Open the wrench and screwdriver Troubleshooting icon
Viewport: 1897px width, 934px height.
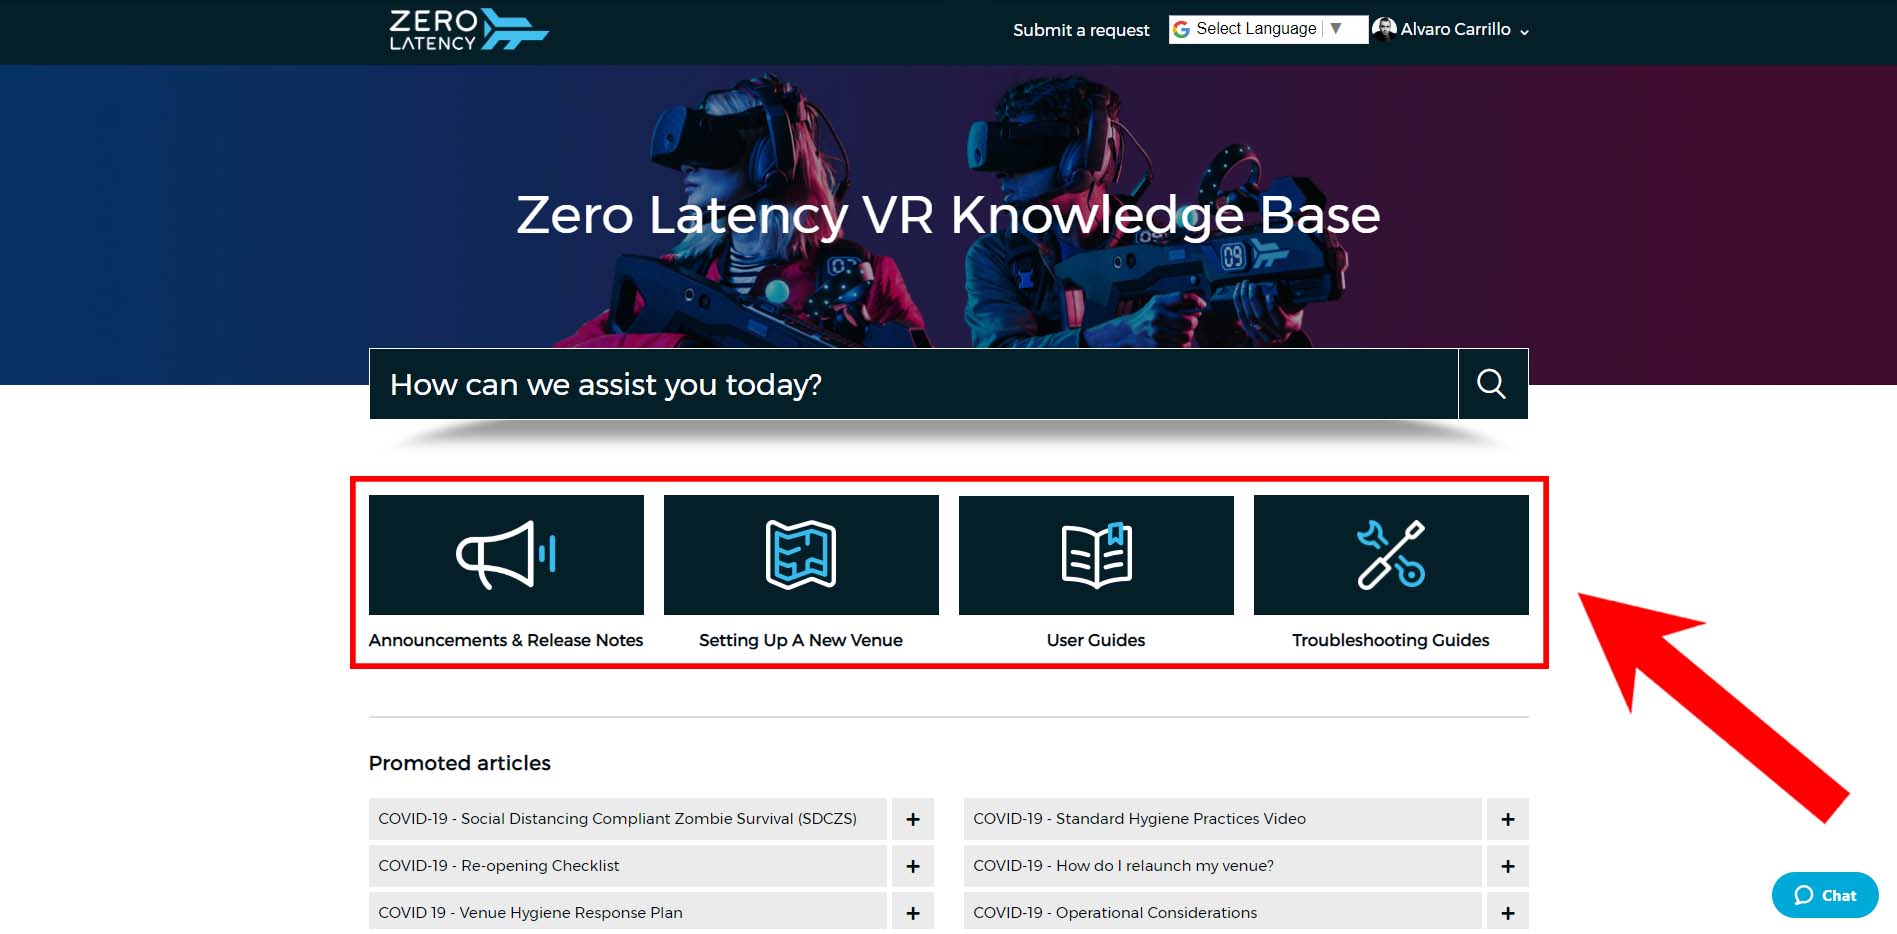coord(1391,555)
